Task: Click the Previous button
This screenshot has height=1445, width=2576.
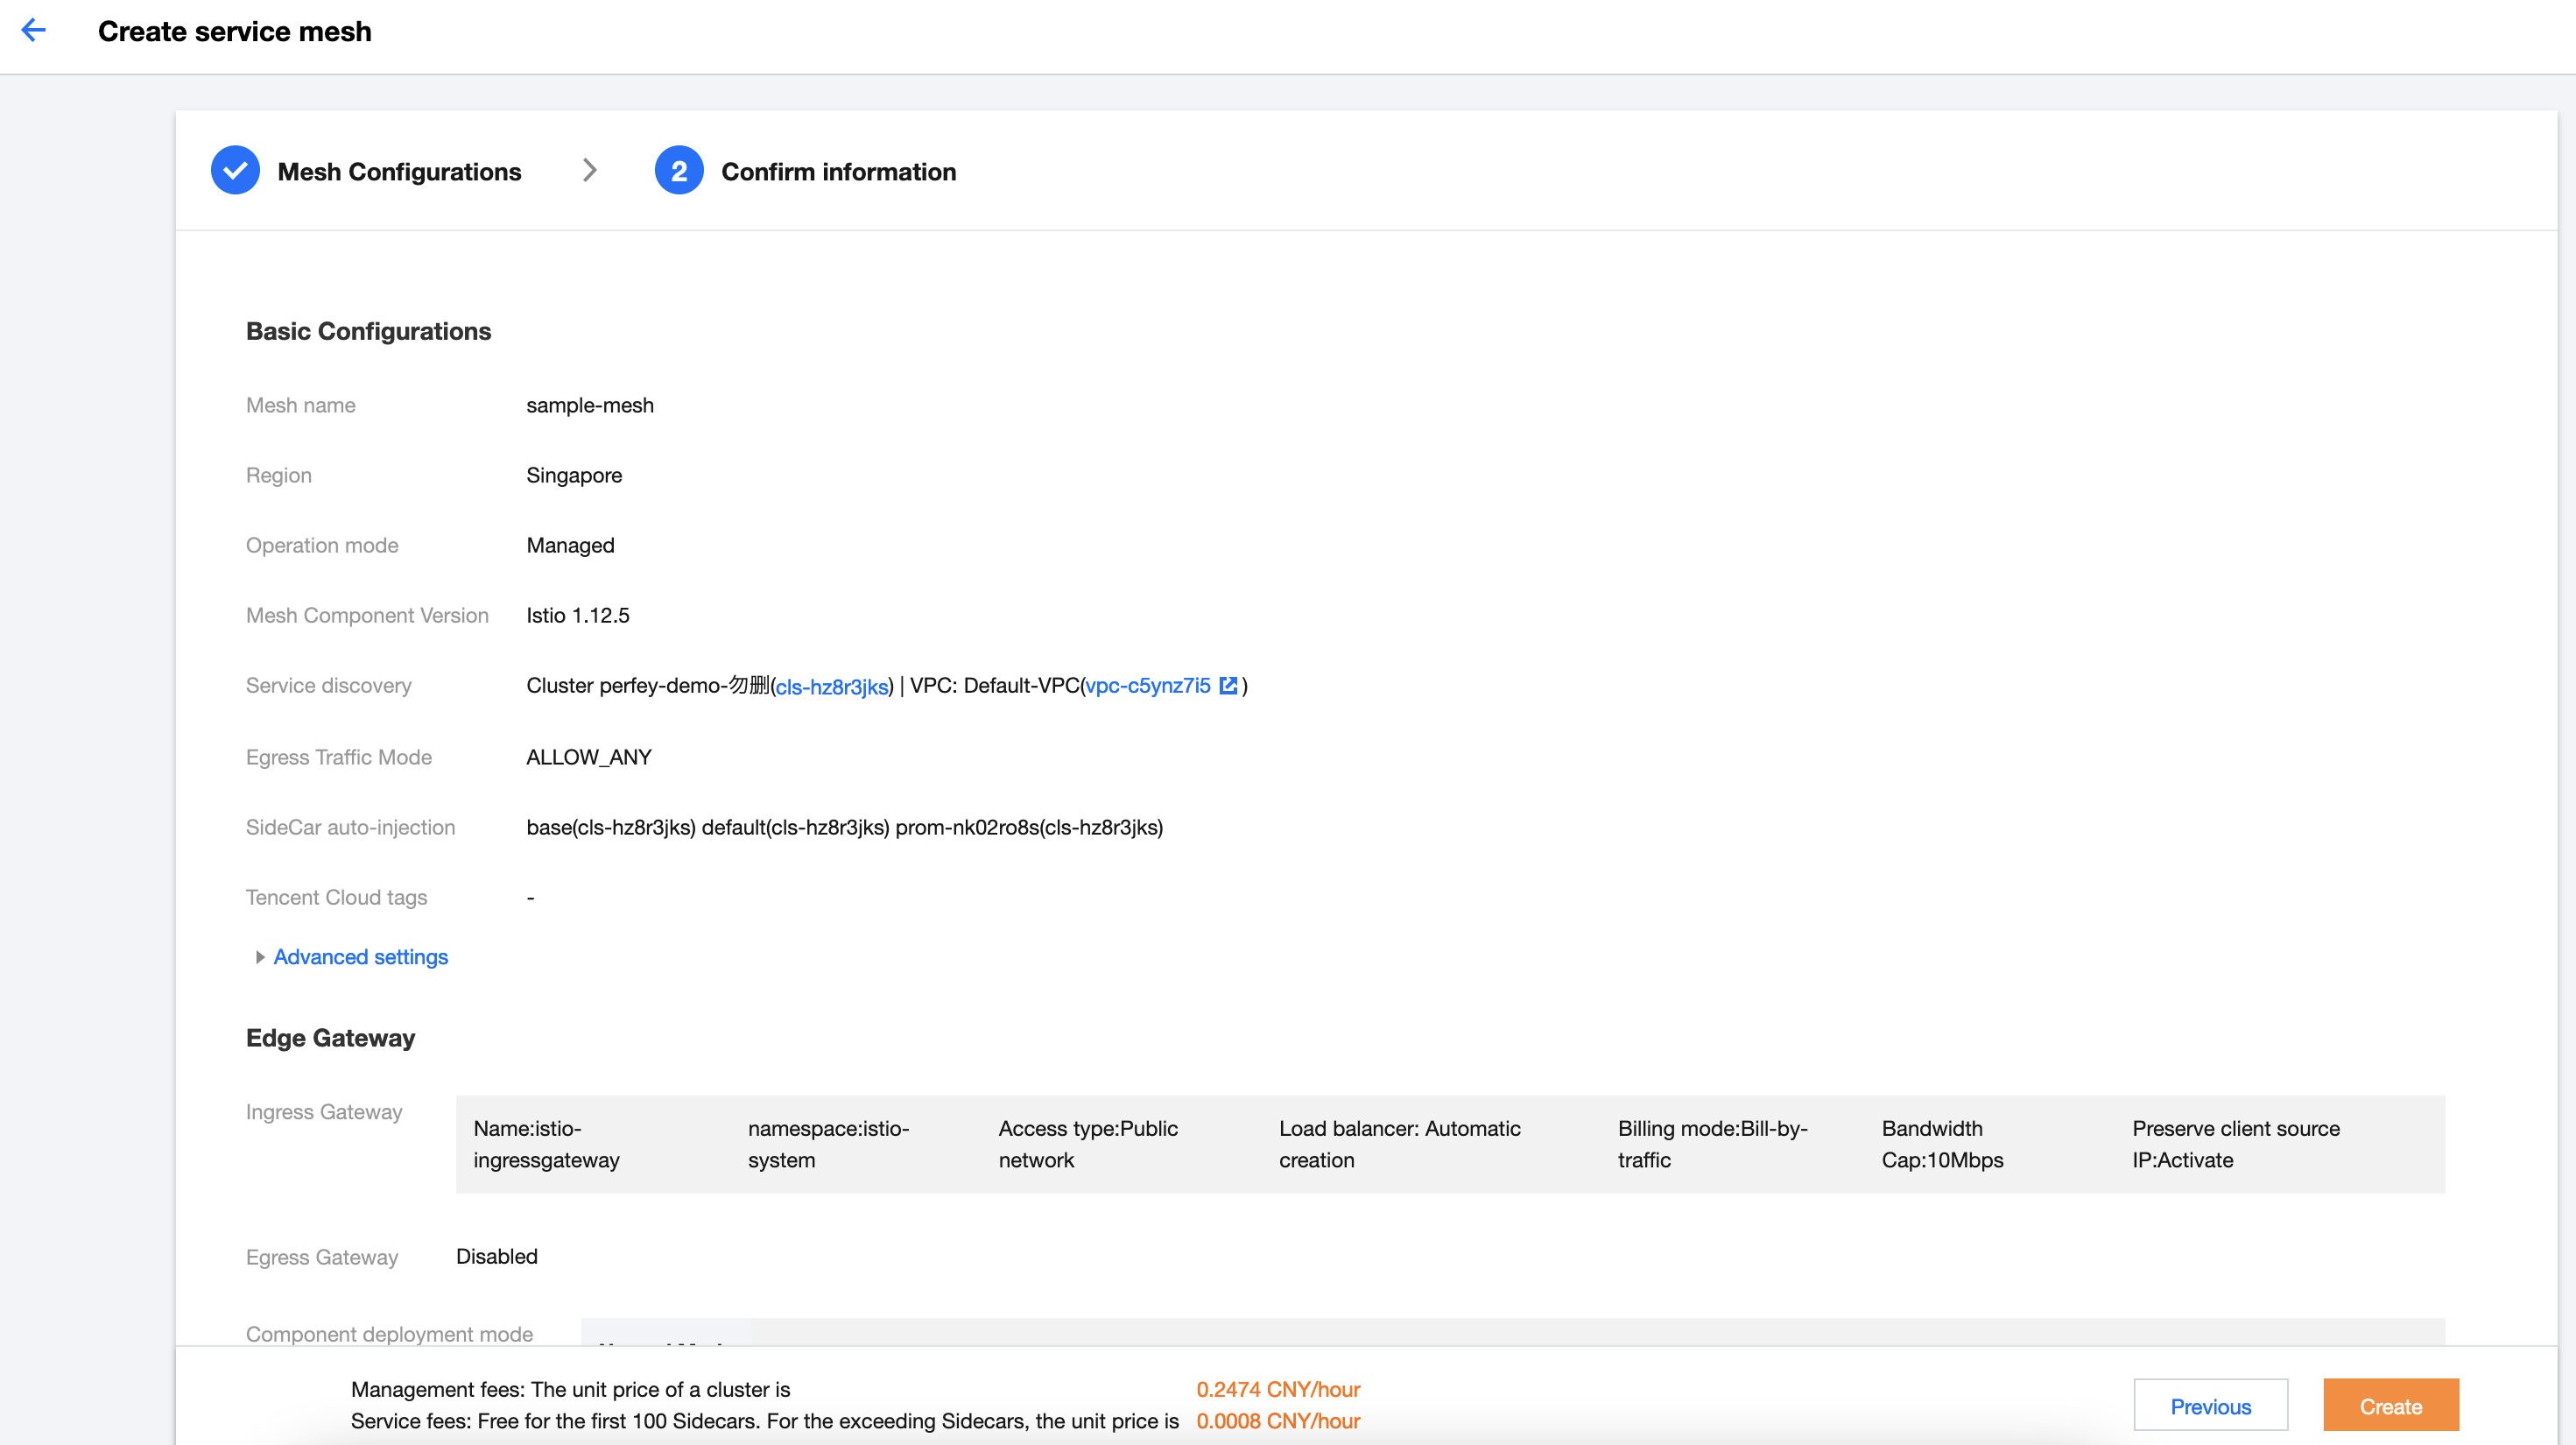Action: 2210,1406
